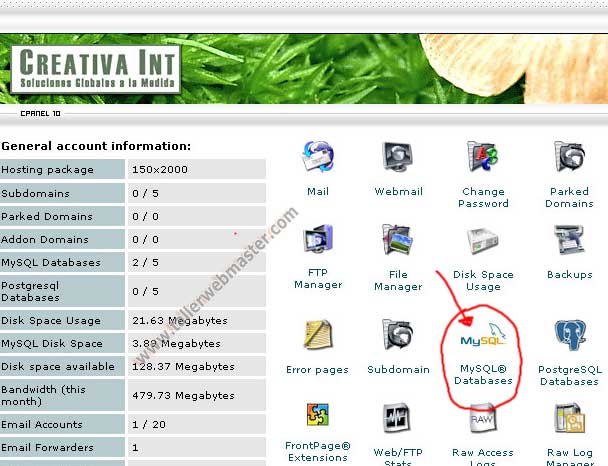The width and height of the screenshot is (608, 466).
Task: Click the MySQL Databases text link
Action: click(x=483, y=375)
